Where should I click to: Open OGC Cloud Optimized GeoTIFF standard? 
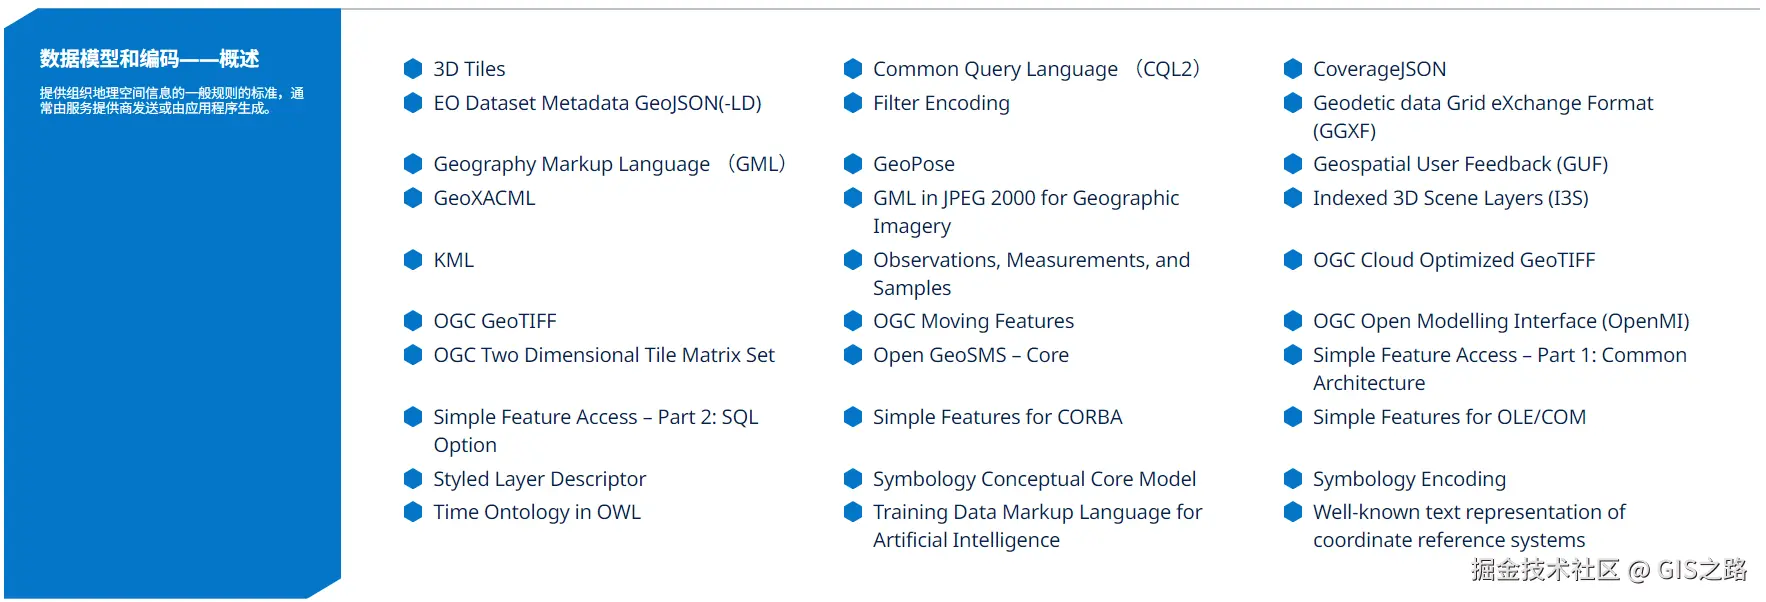pyautogui.click(x=1453, y=260)
